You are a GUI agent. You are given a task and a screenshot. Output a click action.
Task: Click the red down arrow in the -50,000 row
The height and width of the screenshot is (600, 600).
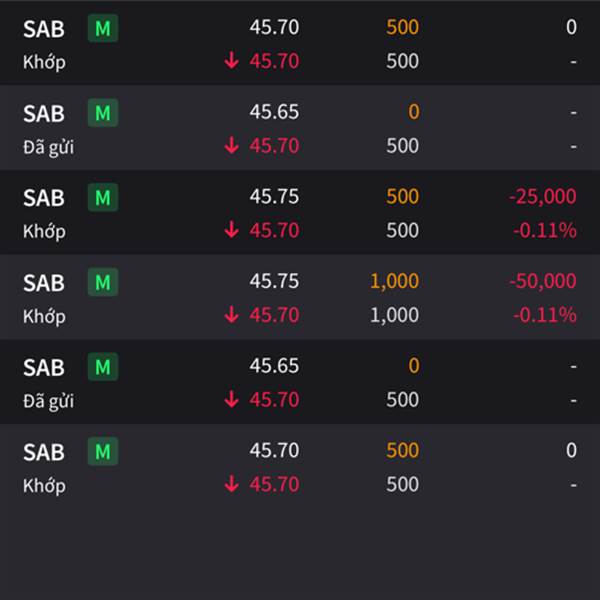[x=232, y=315]
